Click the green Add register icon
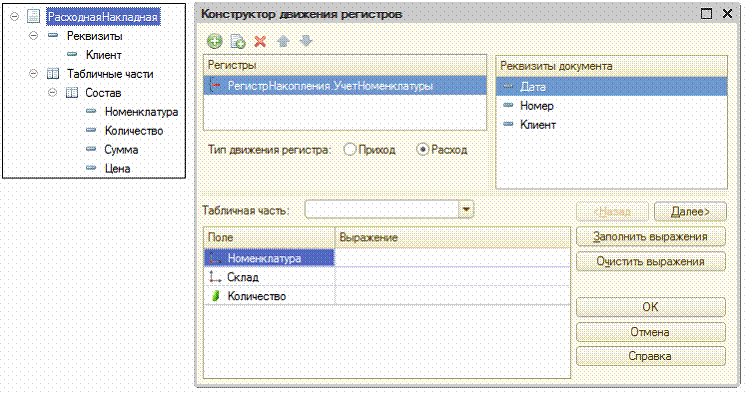Image resolution: width=746 pixels, height=393 pixels. coord(215,41)
